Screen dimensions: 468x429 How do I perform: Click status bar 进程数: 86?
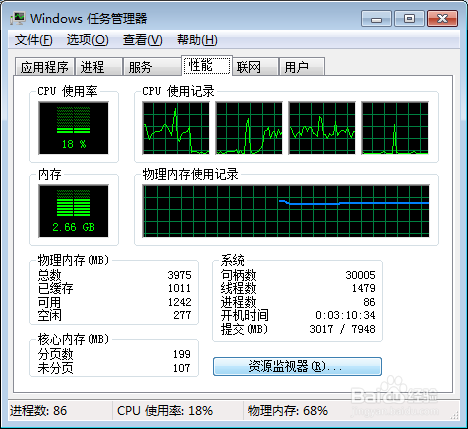[39, 411]
